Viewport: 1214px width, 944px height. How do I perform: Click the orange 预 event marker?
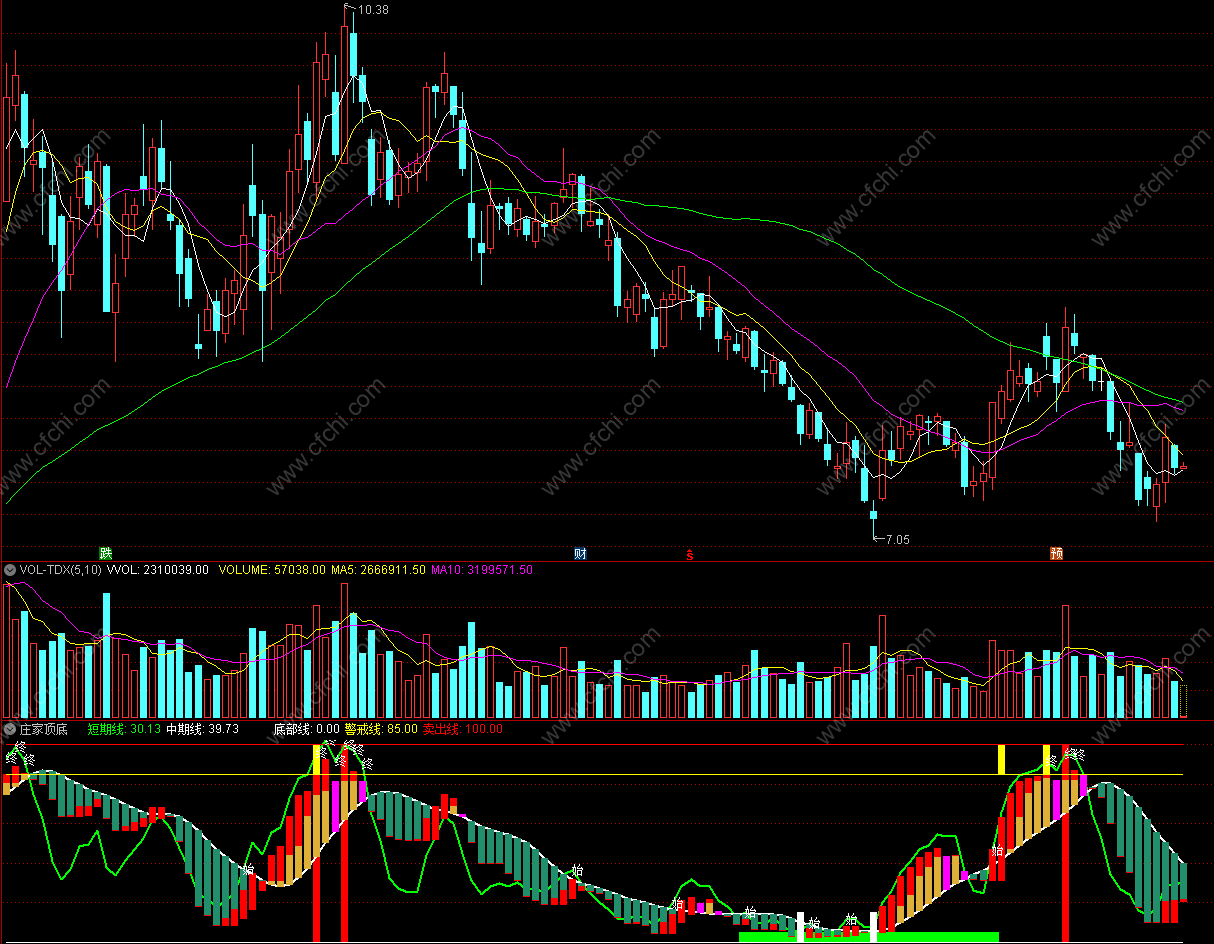(1056, 553)
